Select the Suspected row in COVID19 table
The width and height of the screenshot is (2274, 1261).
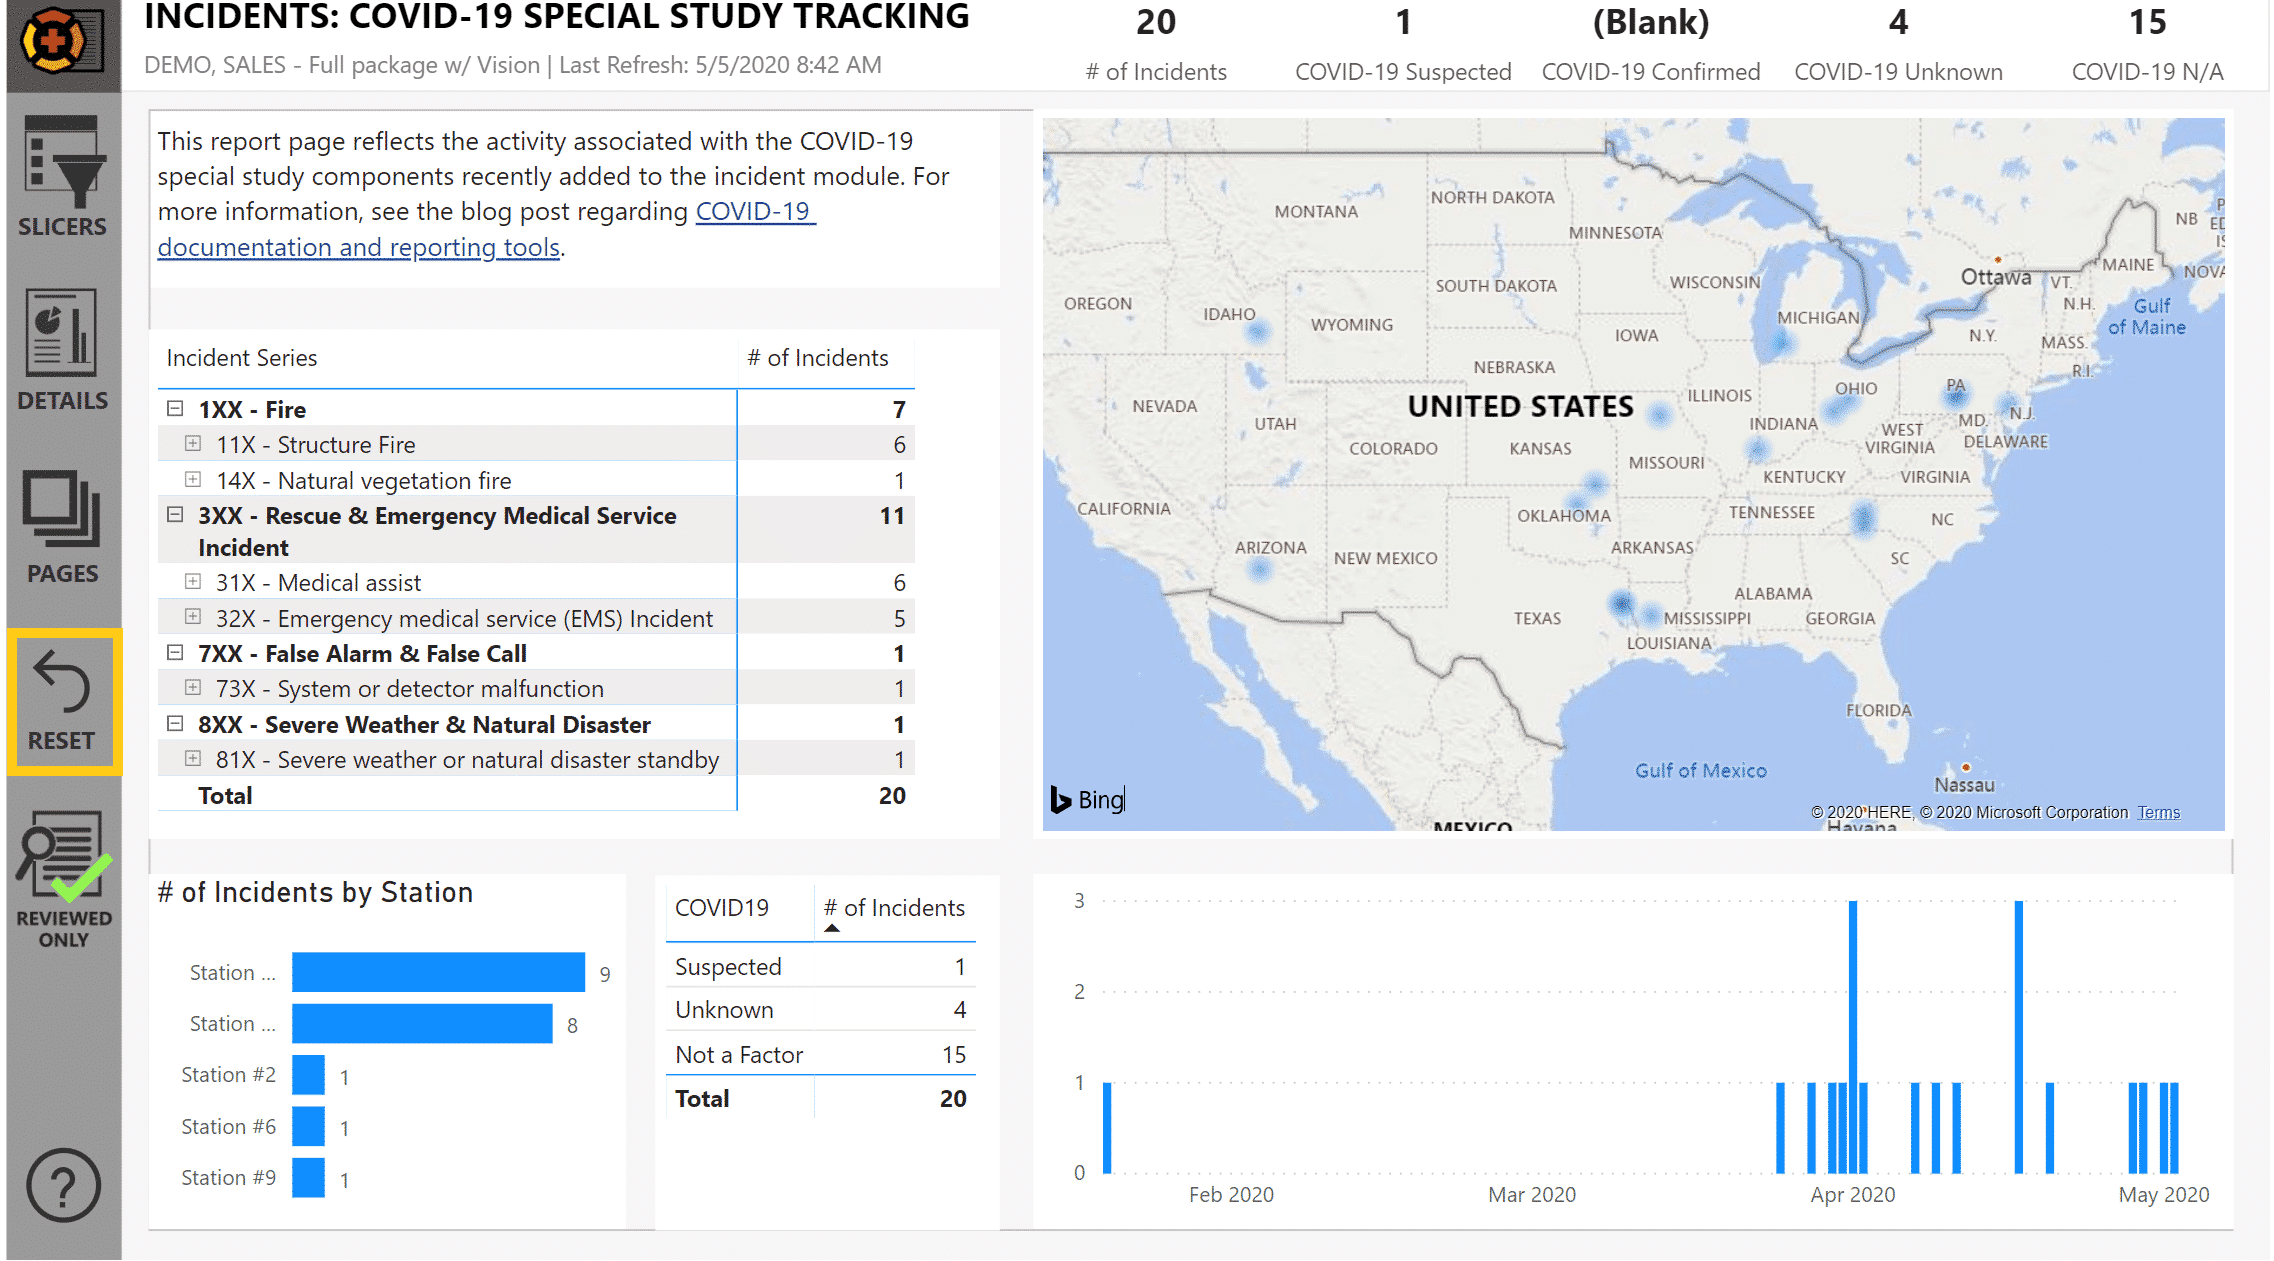728,967
